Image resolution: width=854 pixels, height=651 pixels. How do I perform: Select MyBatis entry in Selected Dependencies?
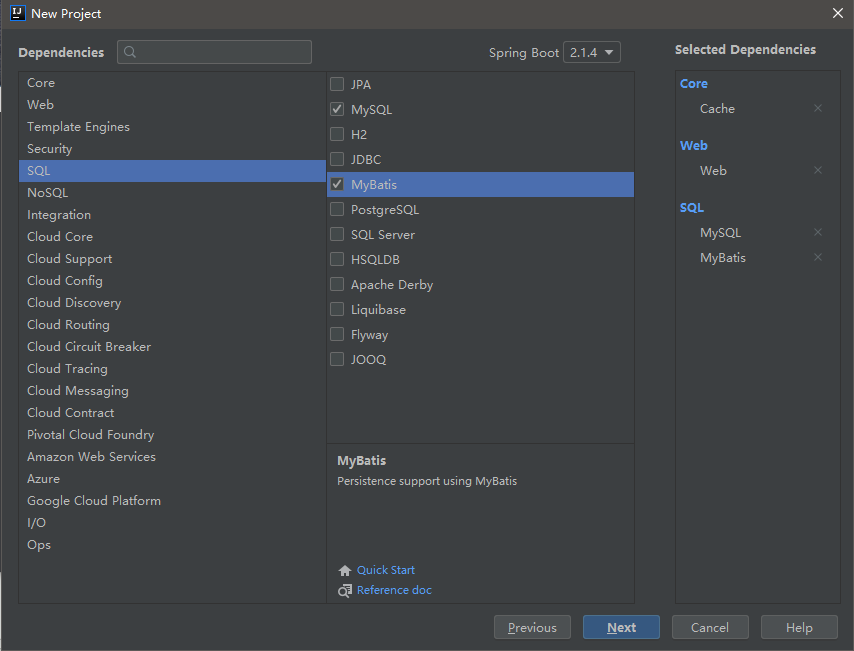coord(722,258)
